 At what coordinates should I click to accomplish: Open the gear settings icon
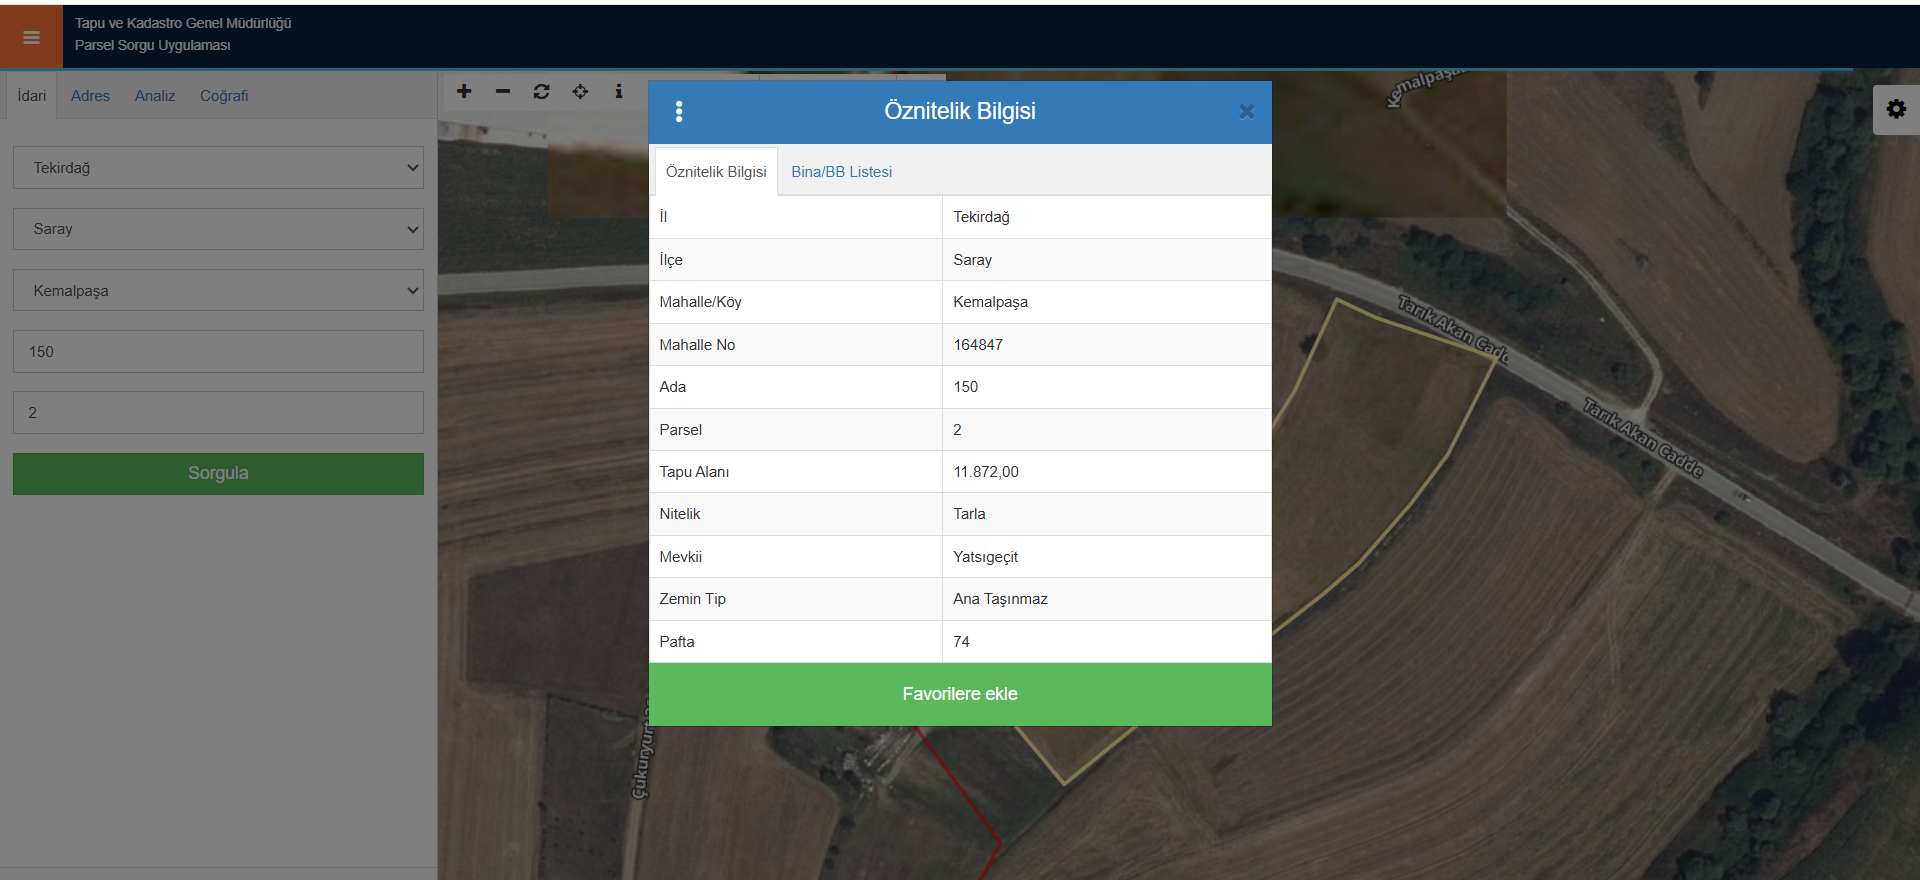[x=1896, y=109]
